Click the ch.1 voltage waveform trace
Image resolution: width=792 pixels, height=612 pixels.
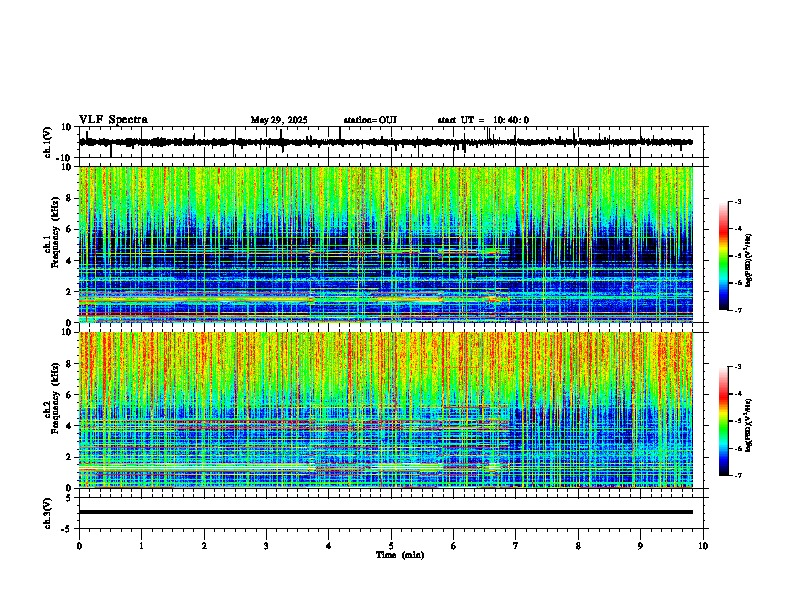(385, 142)
